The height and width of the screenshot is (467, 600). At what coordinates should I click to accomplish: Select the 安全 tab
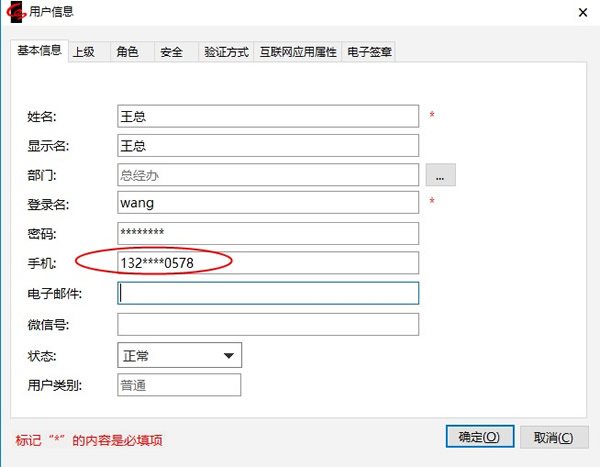171,52
